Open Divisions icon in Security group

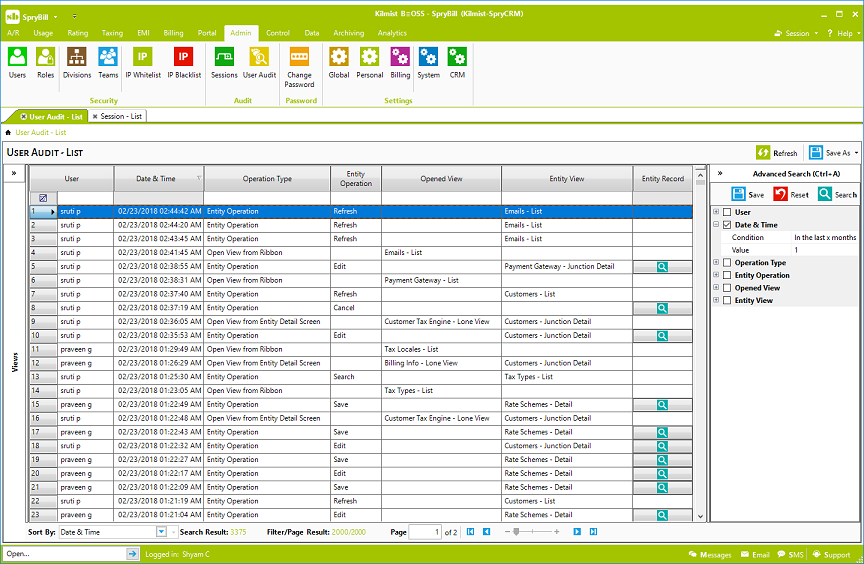point(77,58)
